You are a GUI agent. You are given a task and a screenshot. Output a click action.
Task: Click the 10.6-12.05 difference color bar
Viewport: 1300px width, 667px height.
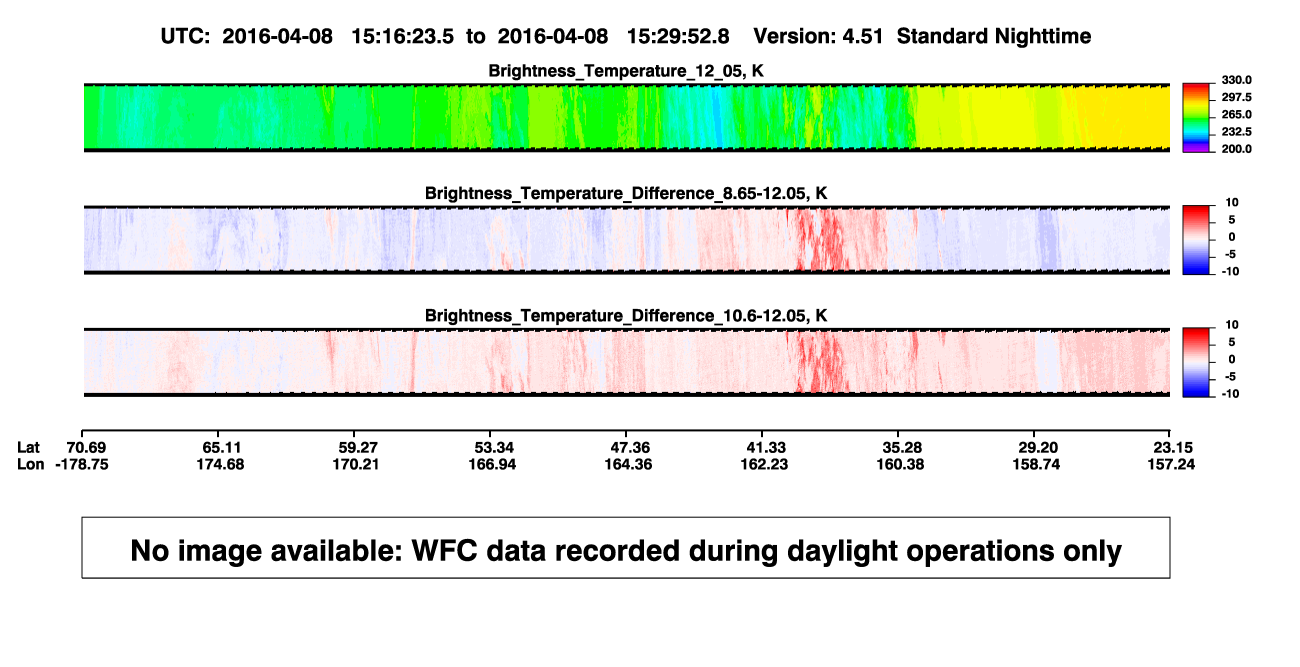[x=1197, y=363]
